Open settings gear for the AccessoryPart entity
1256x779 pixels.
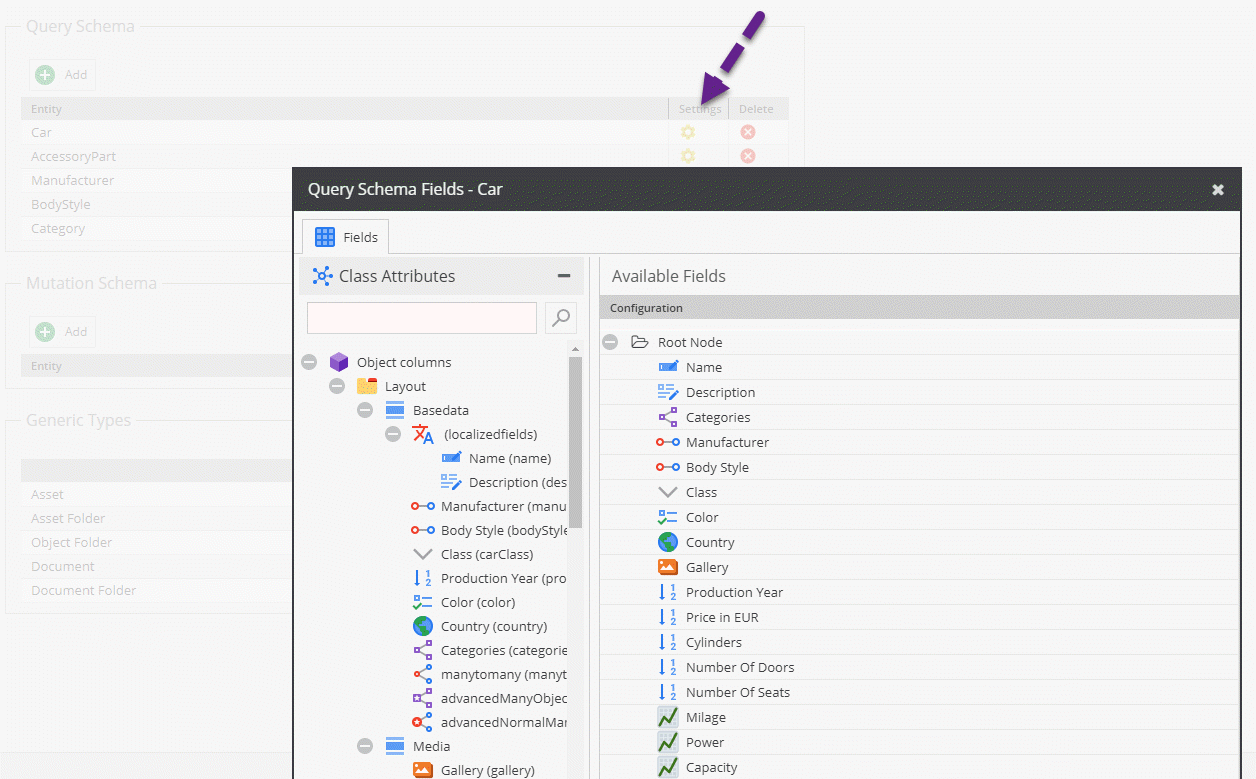click(688, 156)
